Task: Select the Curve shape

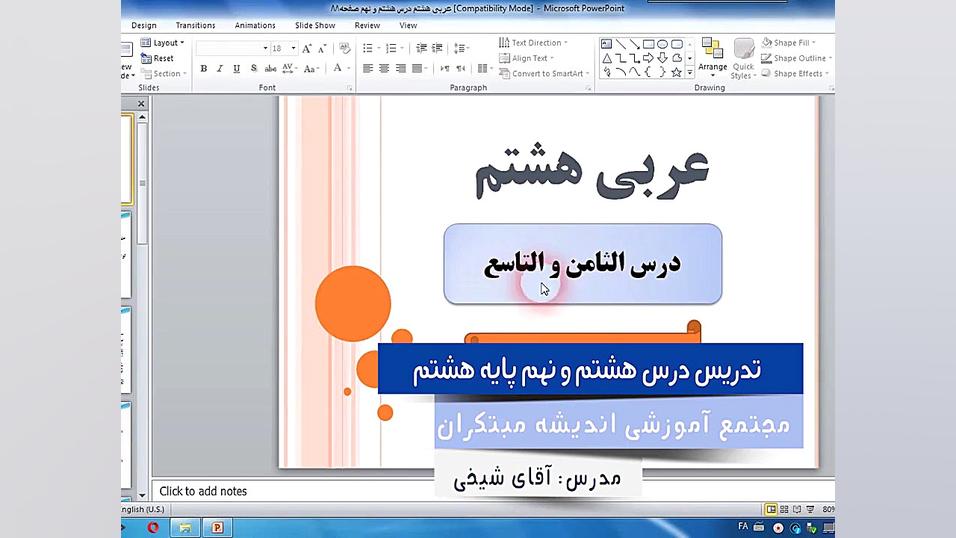Action: [635, 73]
